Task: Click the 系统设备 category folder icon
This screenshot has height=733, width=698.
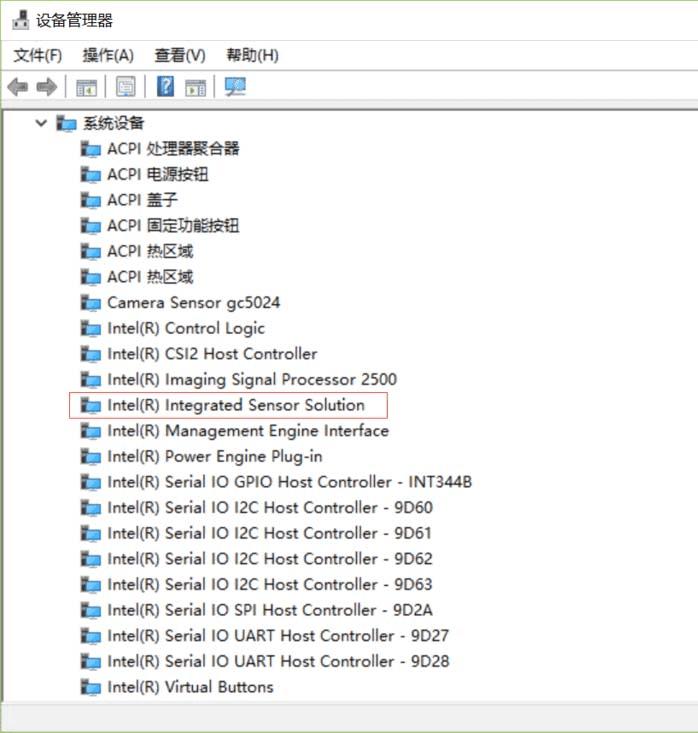Action: pyautogui.click(x=66, y=123)
